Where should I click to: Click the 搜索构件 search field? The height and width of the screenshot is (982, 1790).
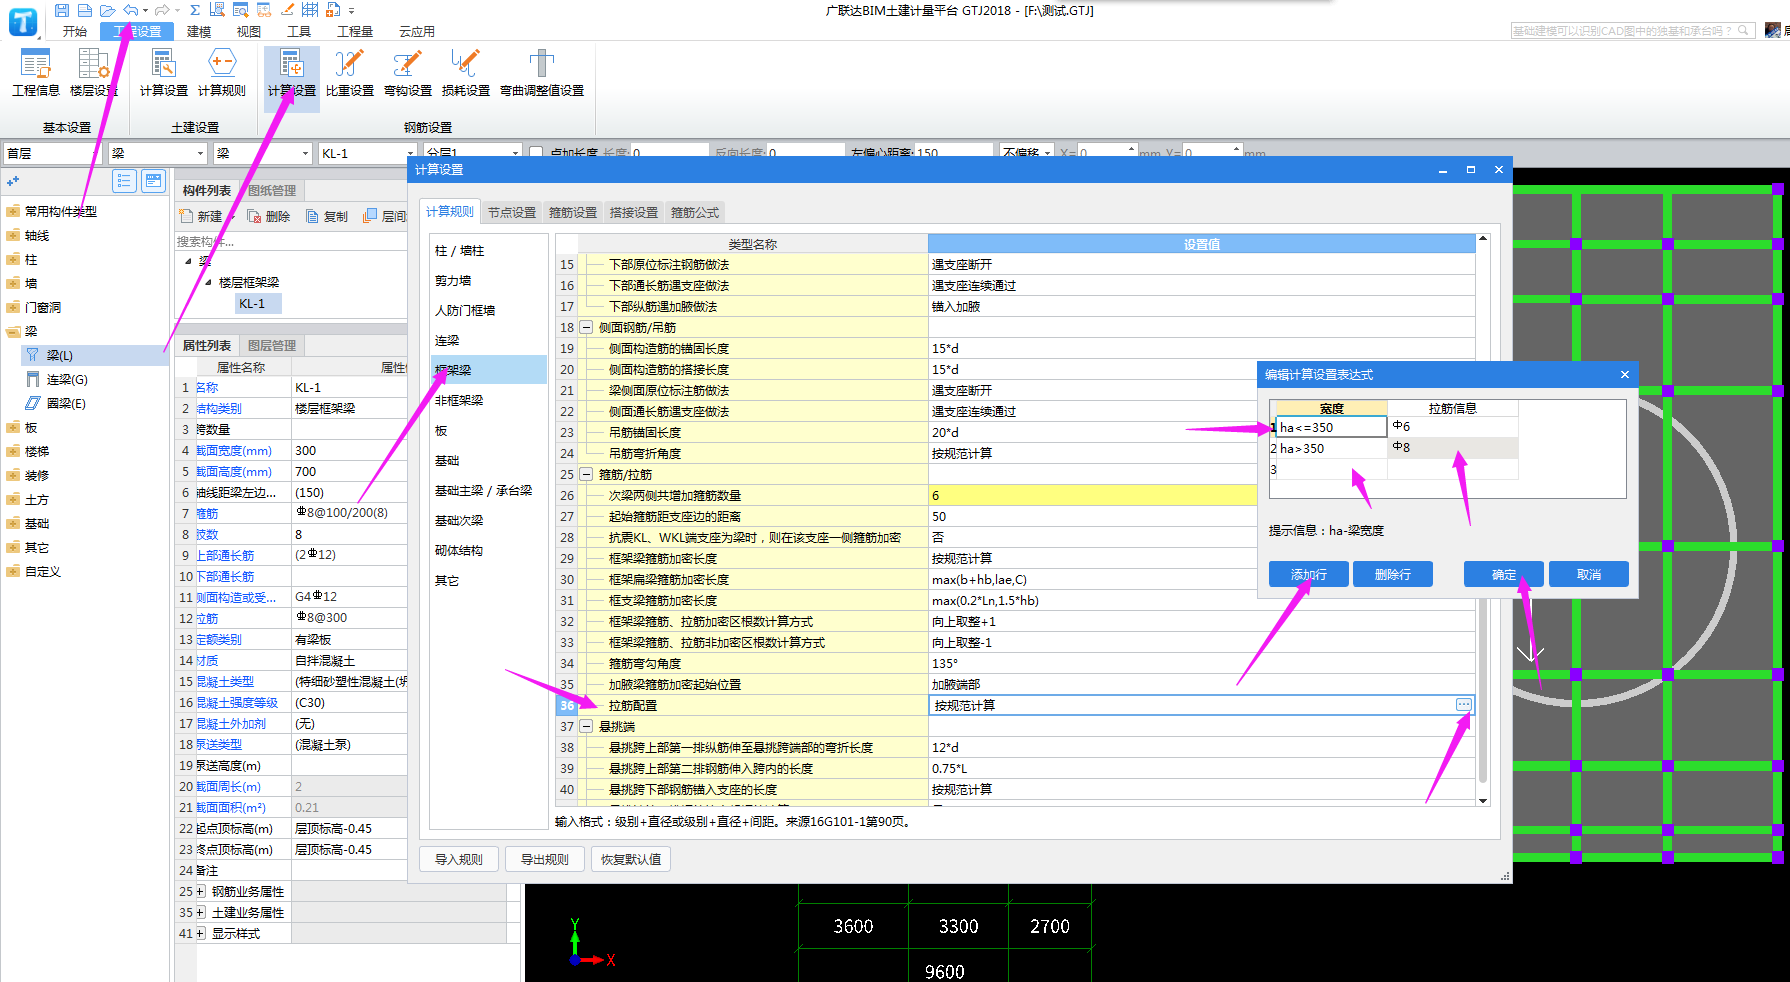pos(290,241)
